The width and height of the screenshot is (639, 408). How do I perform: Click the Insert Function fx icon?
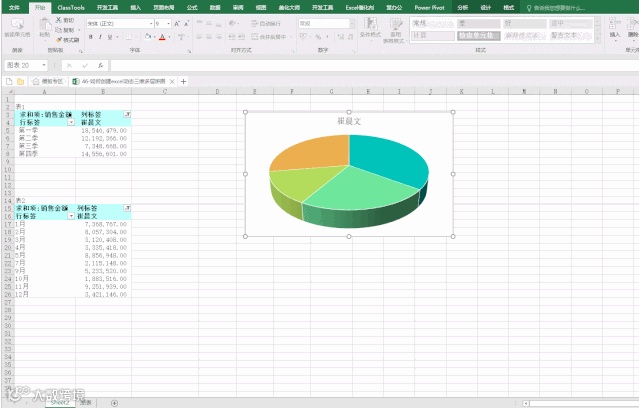100,65
